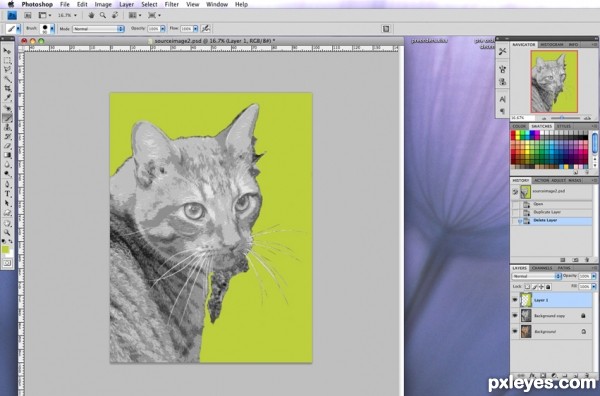Hide Layer 1 with its eye icon

(x=515, y=300)
